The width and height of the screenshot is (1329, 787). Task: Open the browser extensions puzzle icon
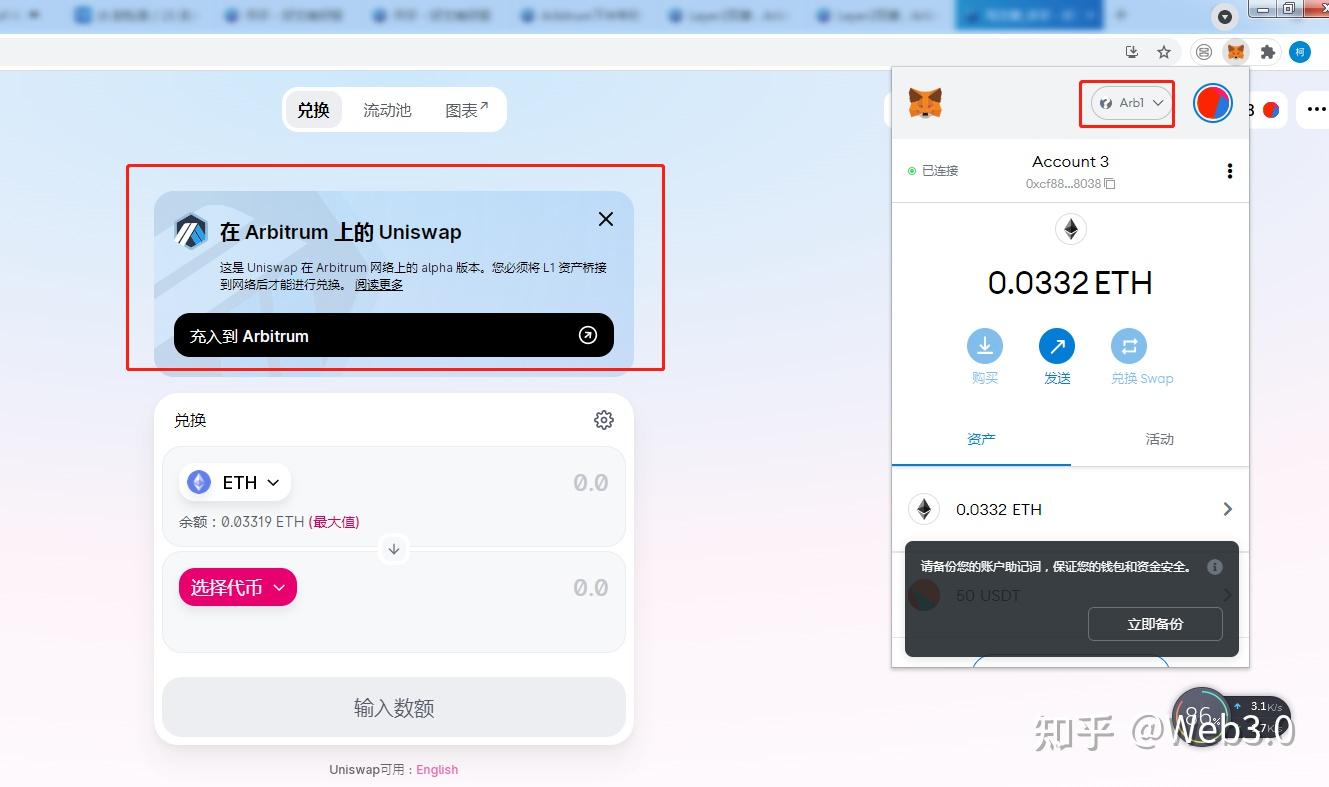1267,51
